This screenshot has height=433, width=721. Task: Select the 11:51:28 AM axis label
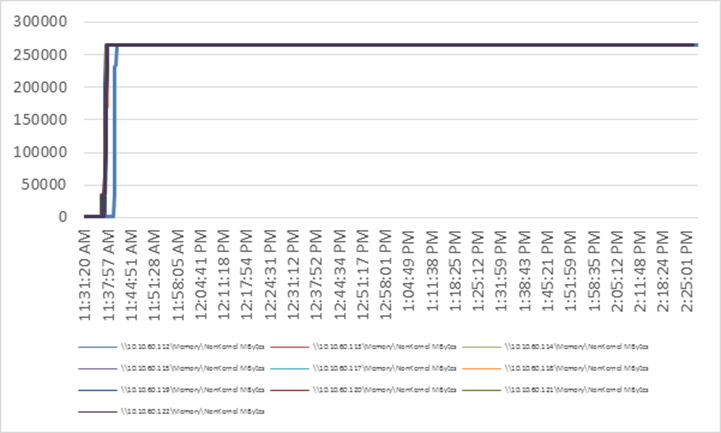click(154, 275)
